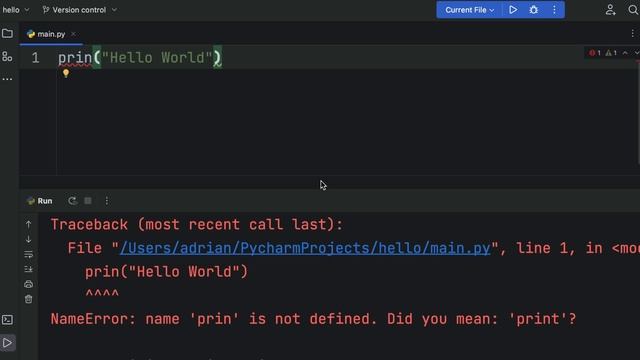Print the console output

[x=29, y=284]
